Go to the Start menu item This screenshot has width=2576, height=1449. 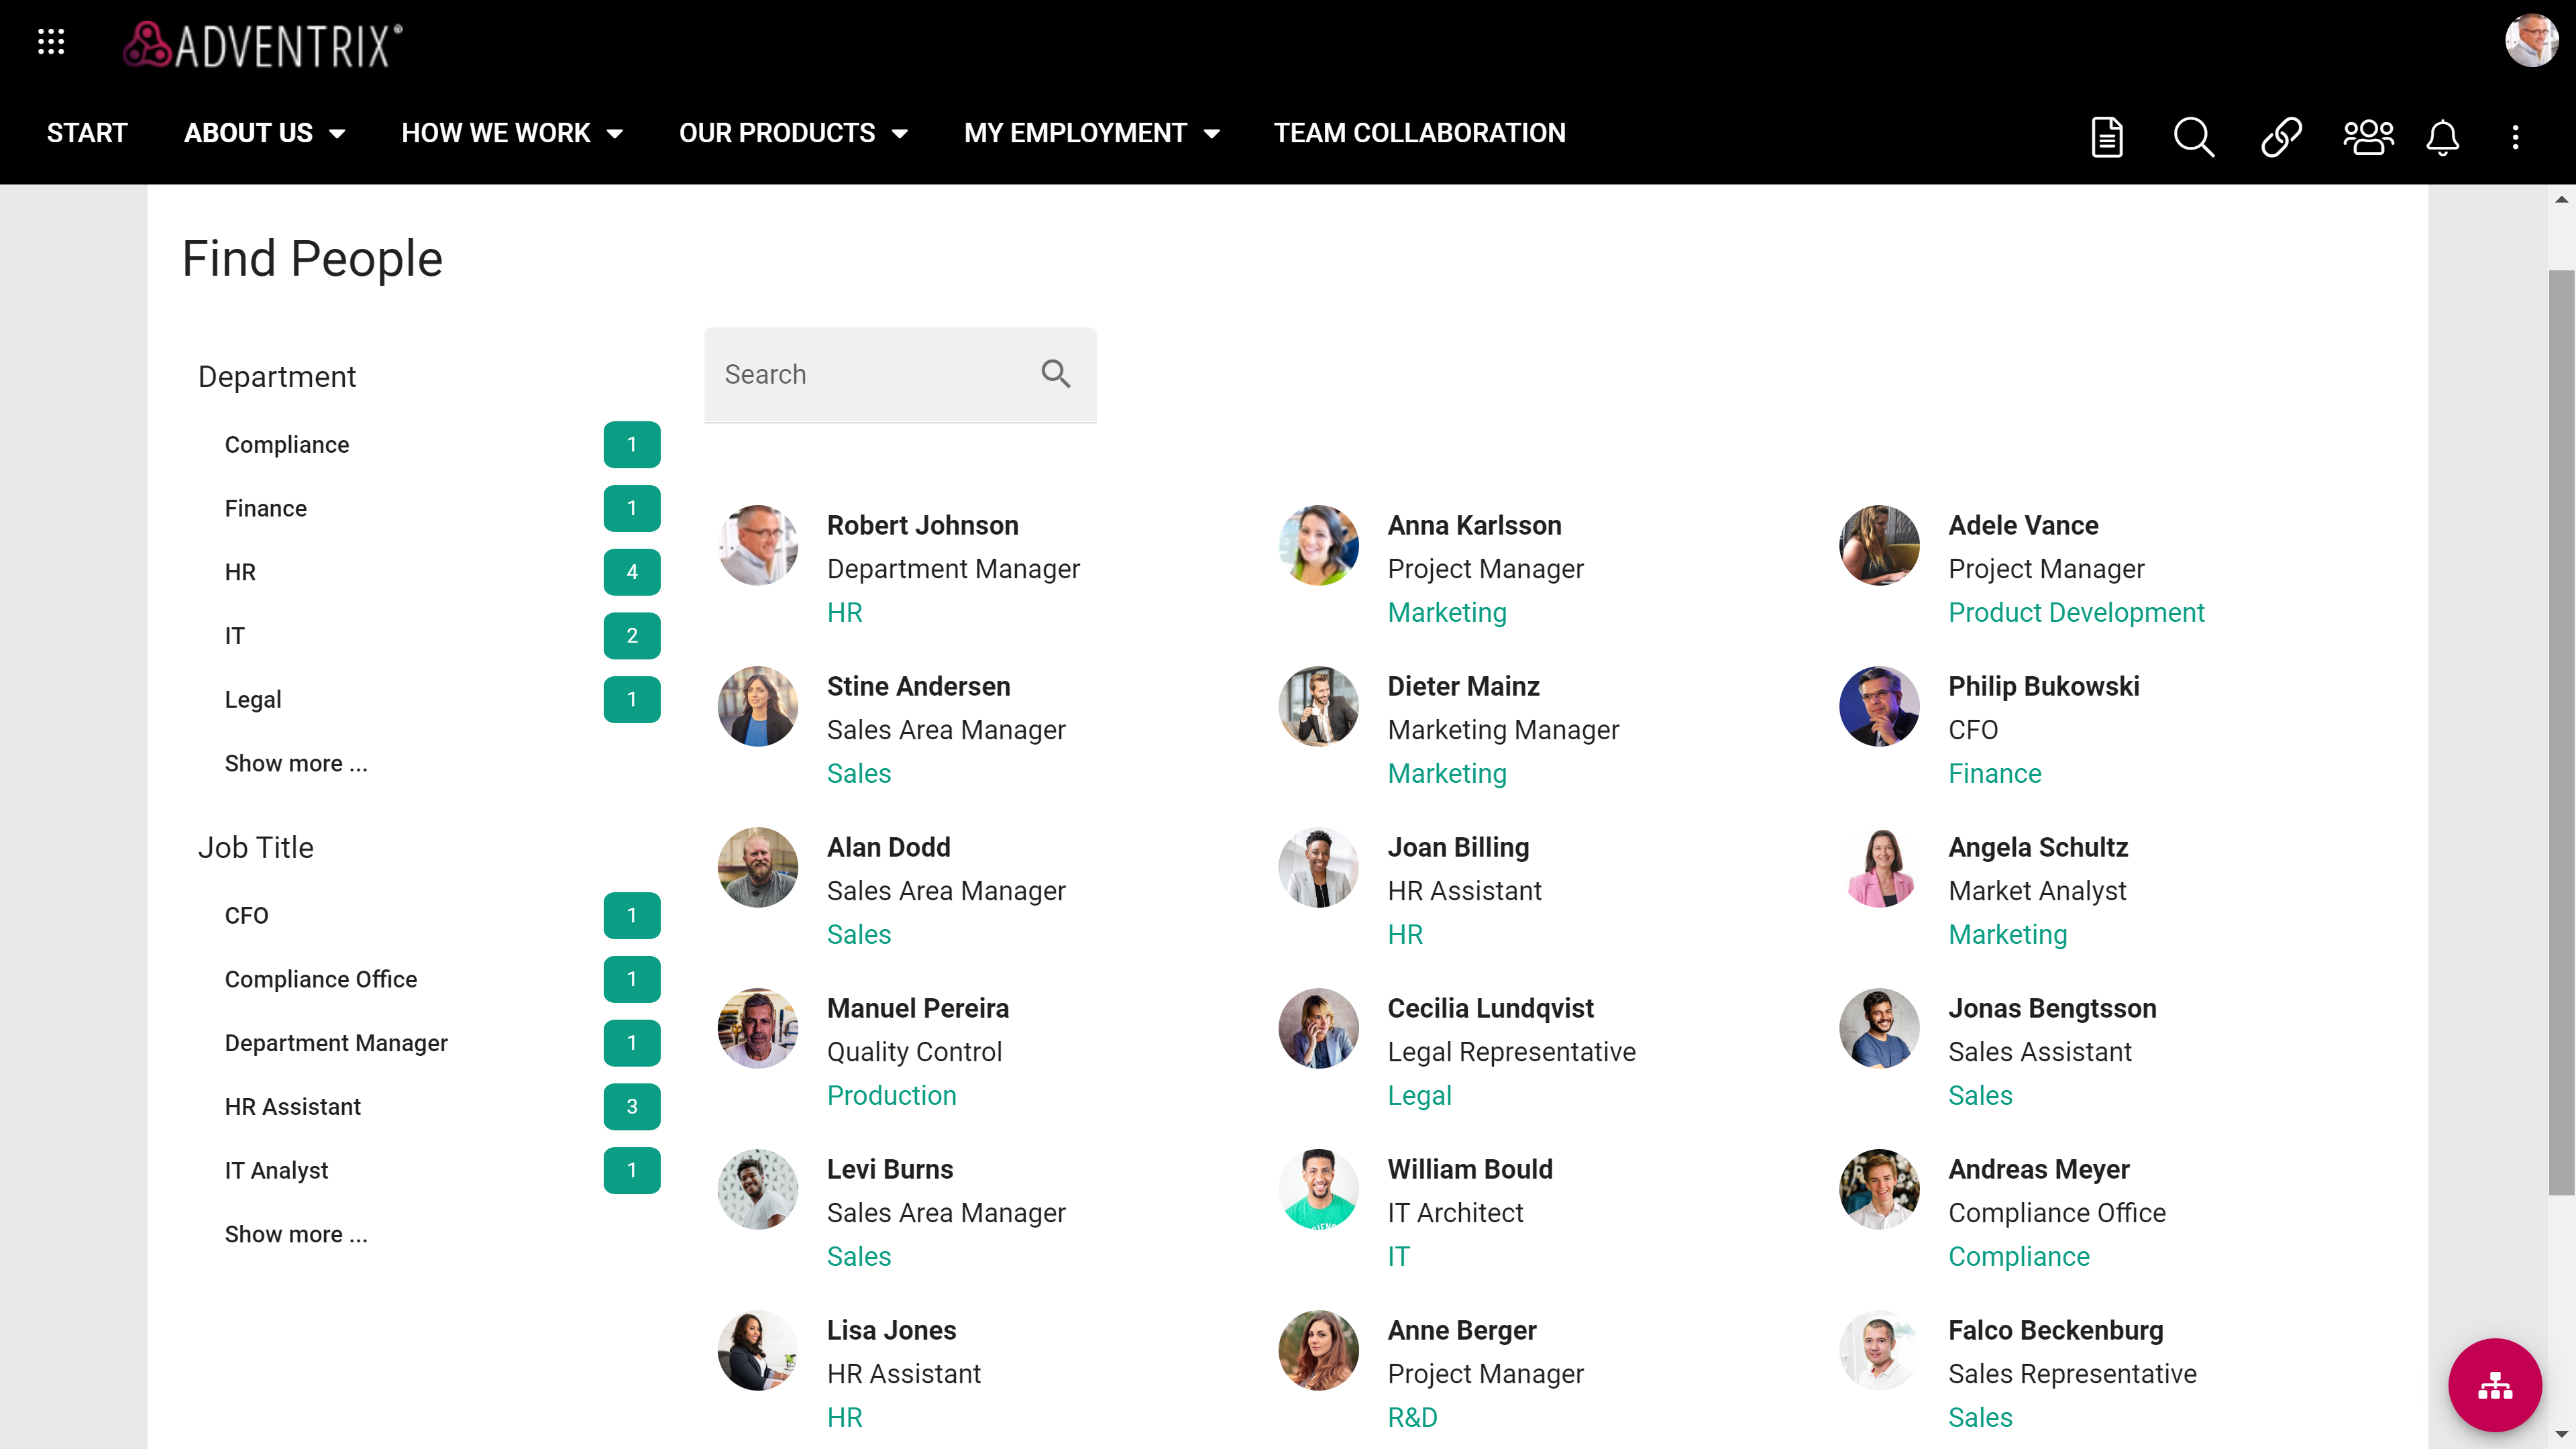87,133
